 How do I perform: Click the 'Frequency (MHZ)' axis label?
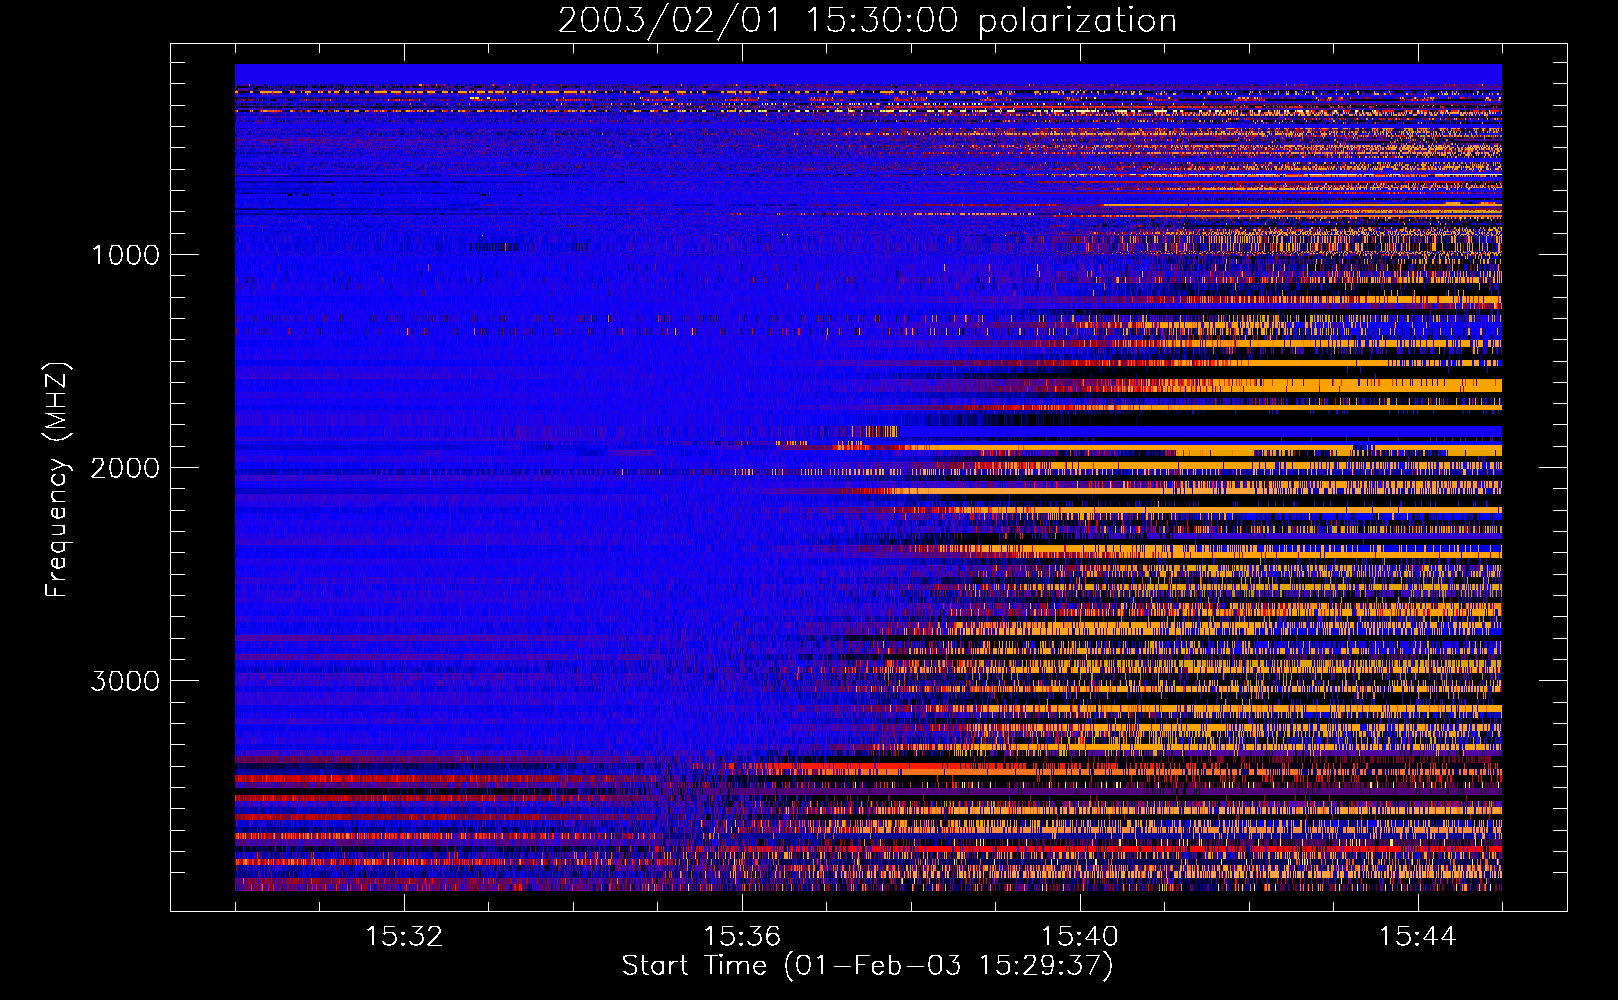(x=56, y=480)
